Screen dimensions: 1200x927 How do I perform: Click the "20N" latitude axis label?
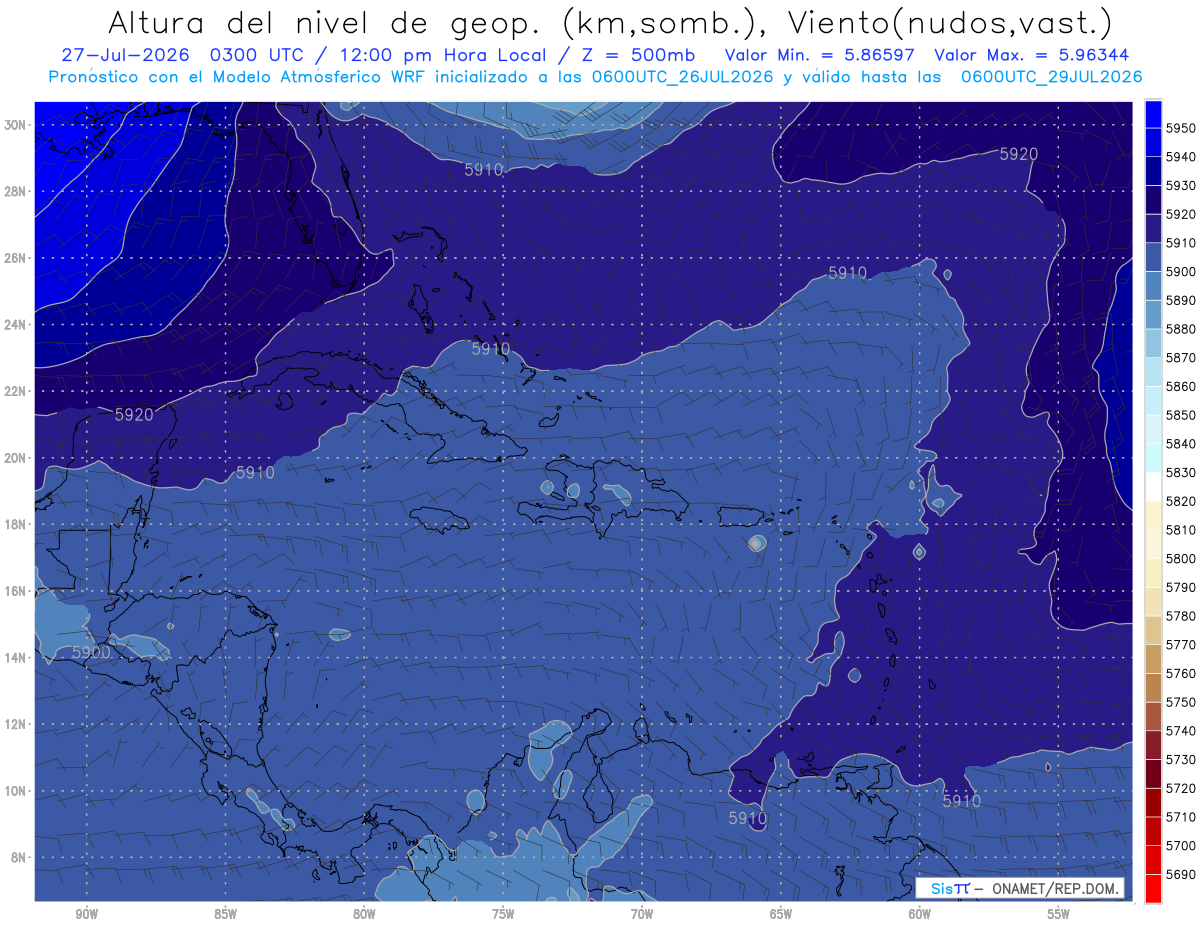pos(16,458)
